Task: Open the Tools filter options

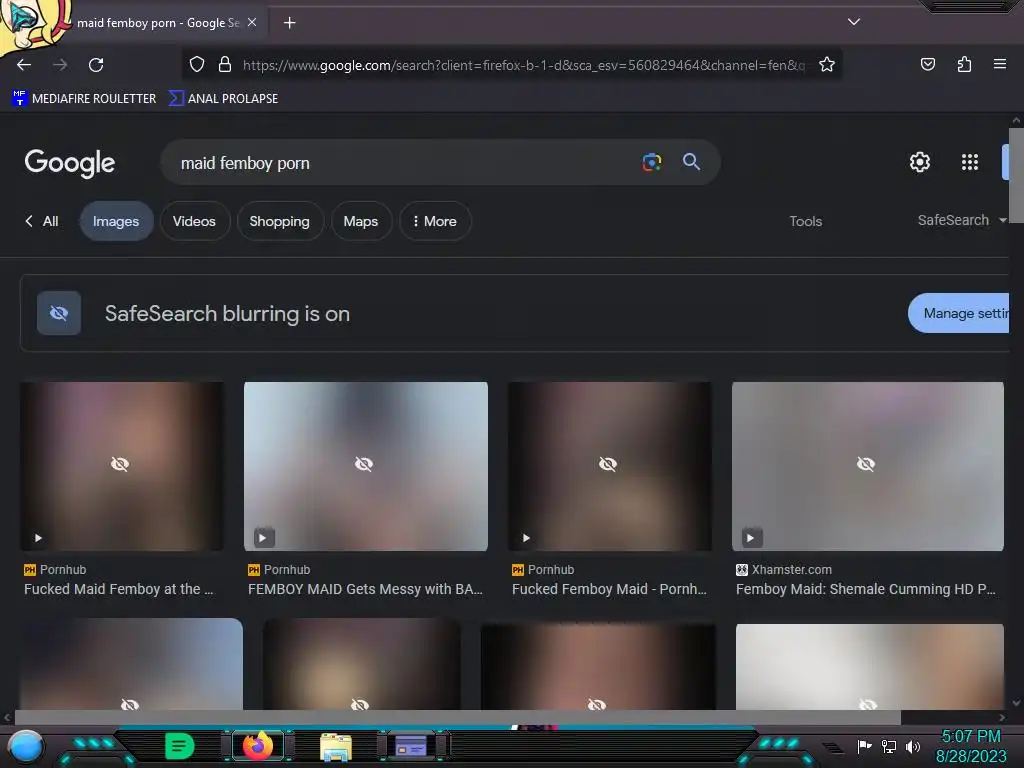Action: pyautogui.click(x=805, y=221)
